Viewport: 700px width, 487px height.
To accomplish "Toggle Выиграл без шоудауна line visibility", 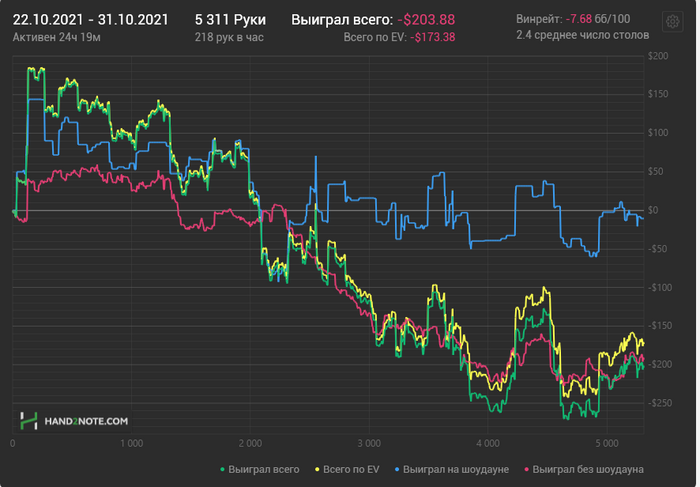I will pyautogui.click(x=587, y=468).
